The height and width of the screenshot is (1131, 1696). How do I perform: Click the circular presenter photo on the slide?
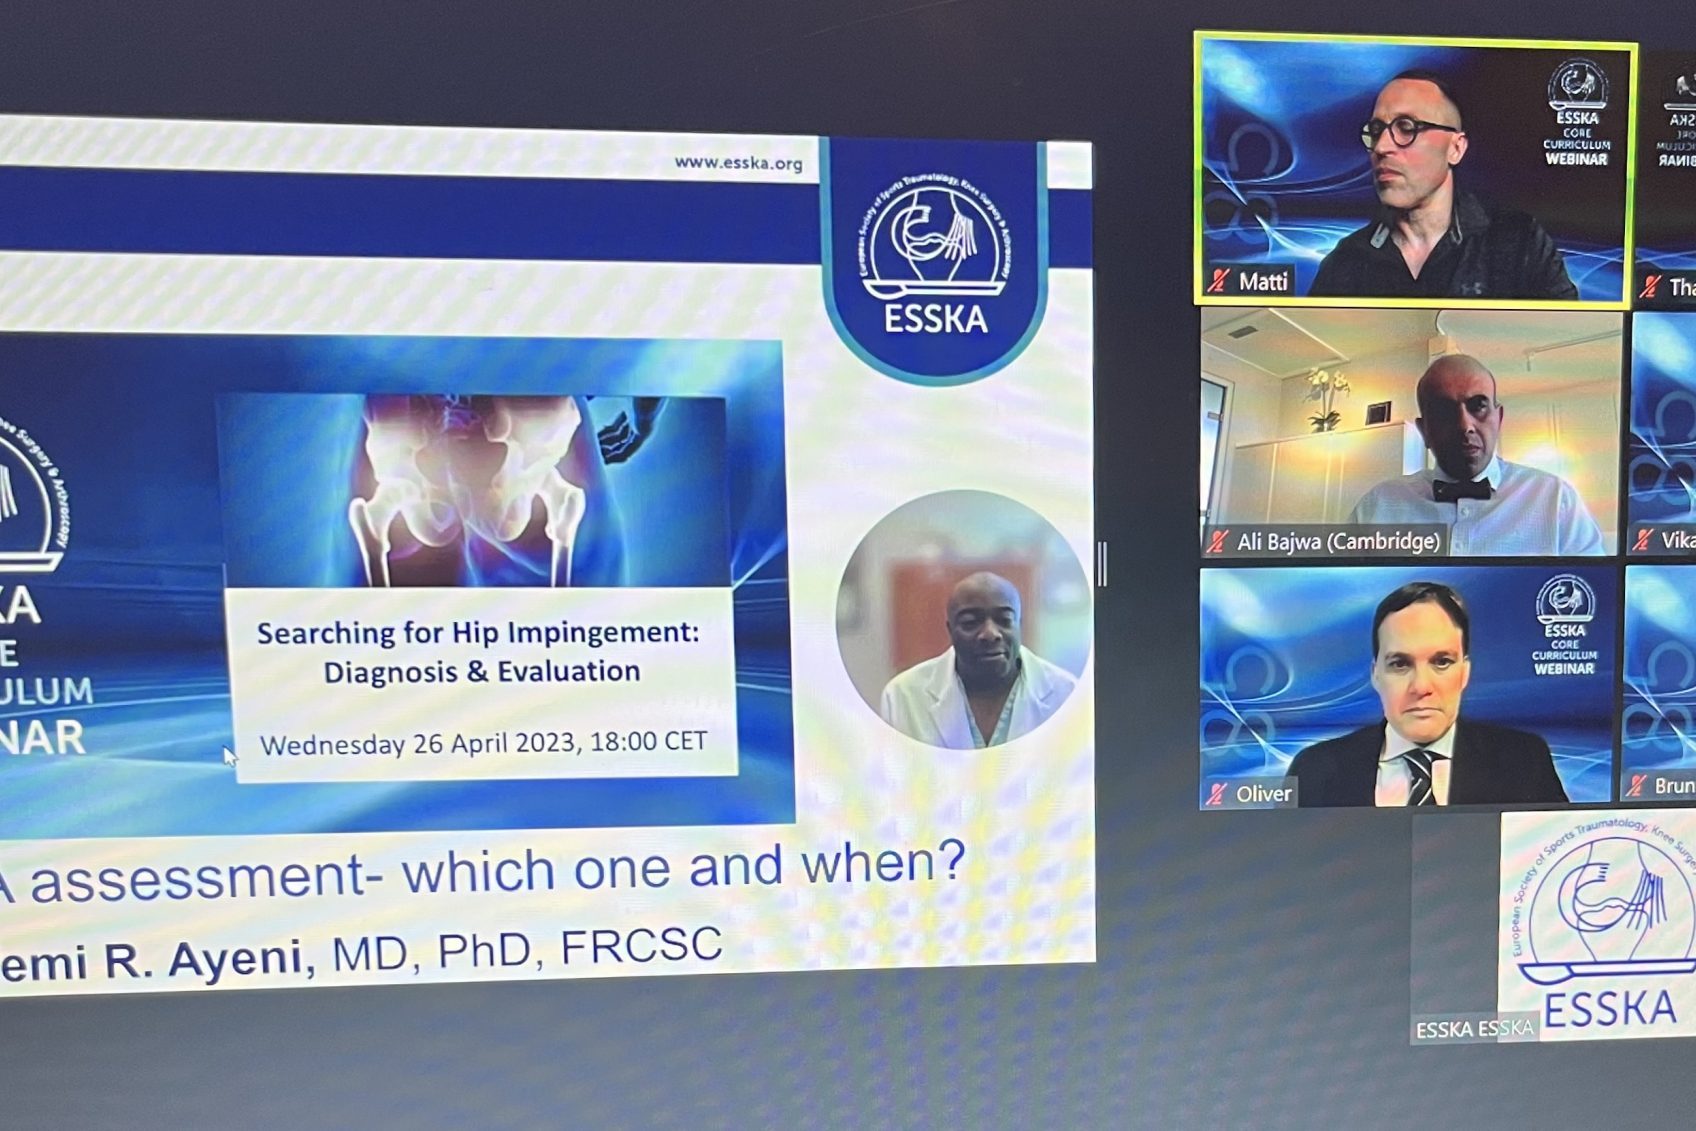tap(962, 620)
